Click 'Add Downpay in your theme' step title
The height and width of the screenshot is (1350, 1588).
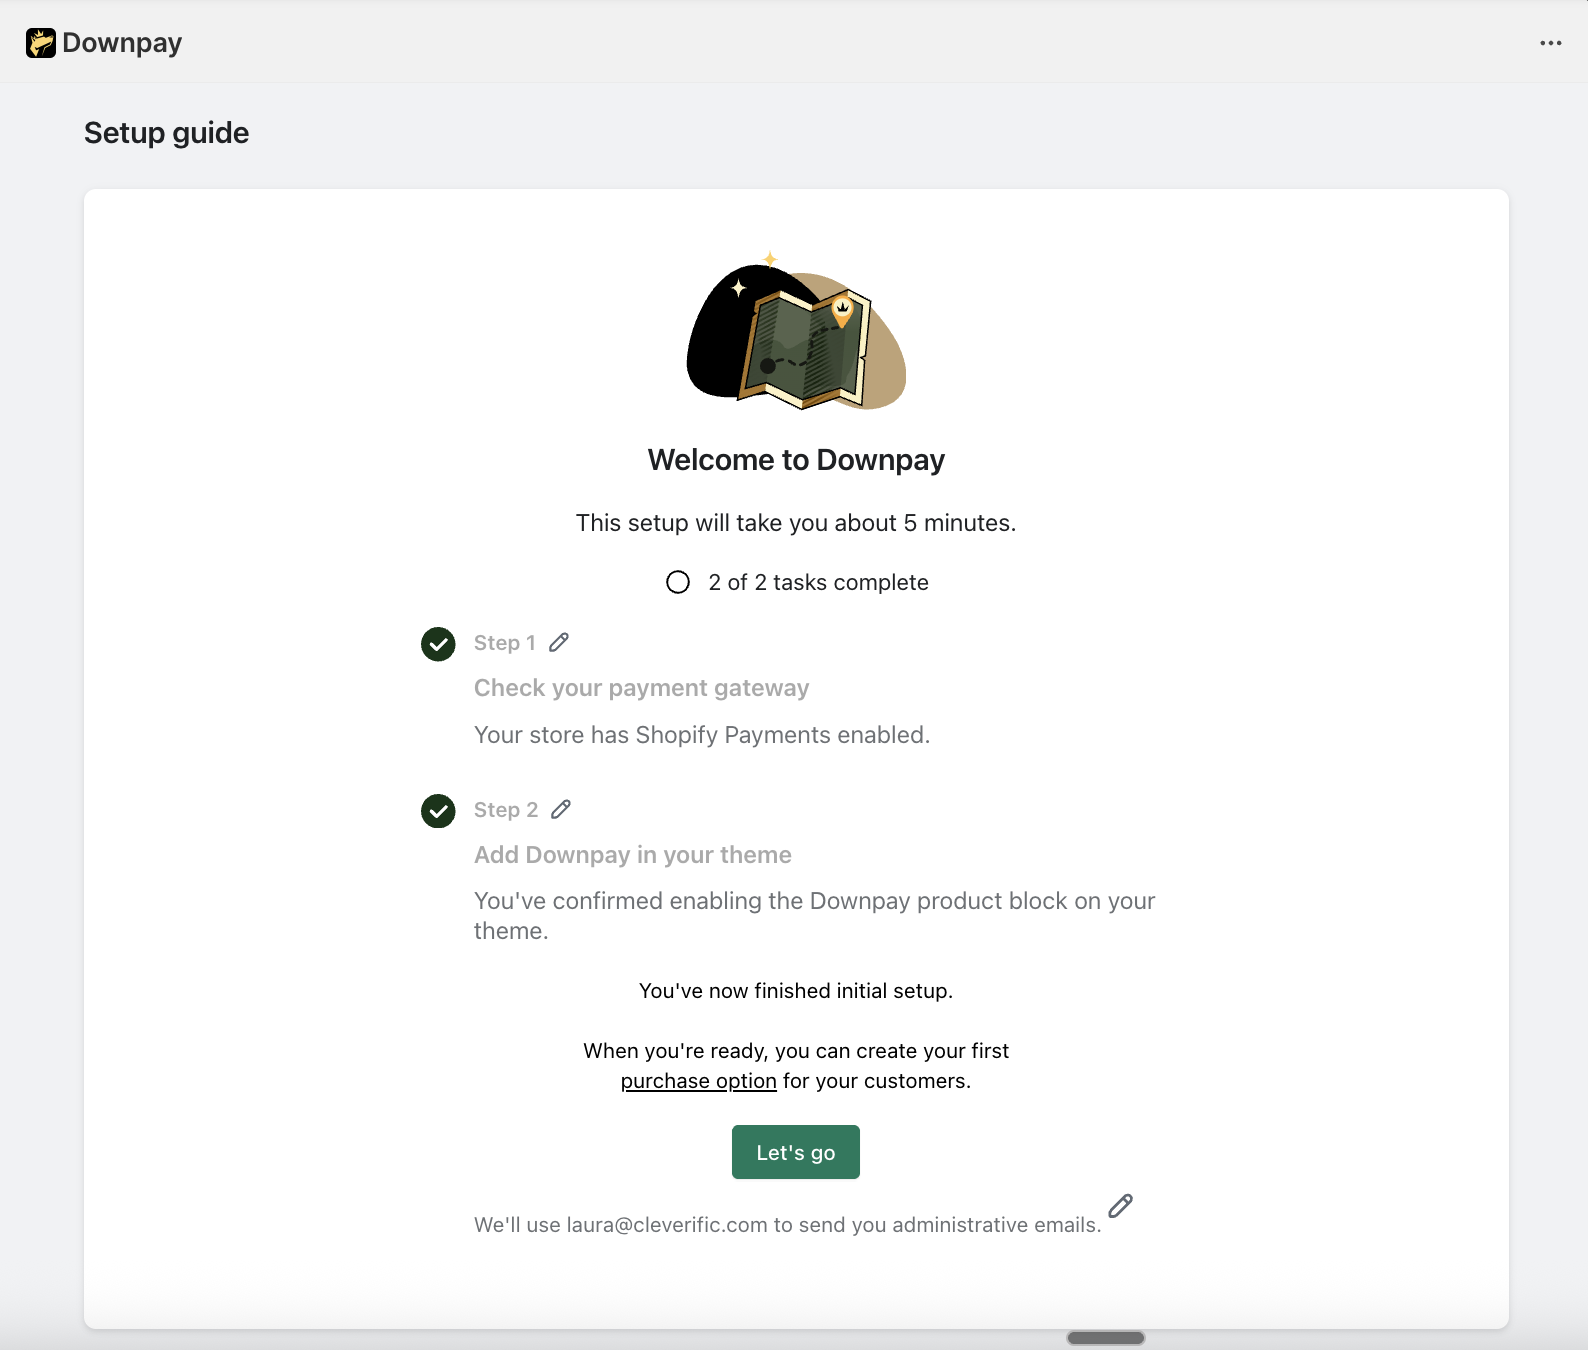633,855
